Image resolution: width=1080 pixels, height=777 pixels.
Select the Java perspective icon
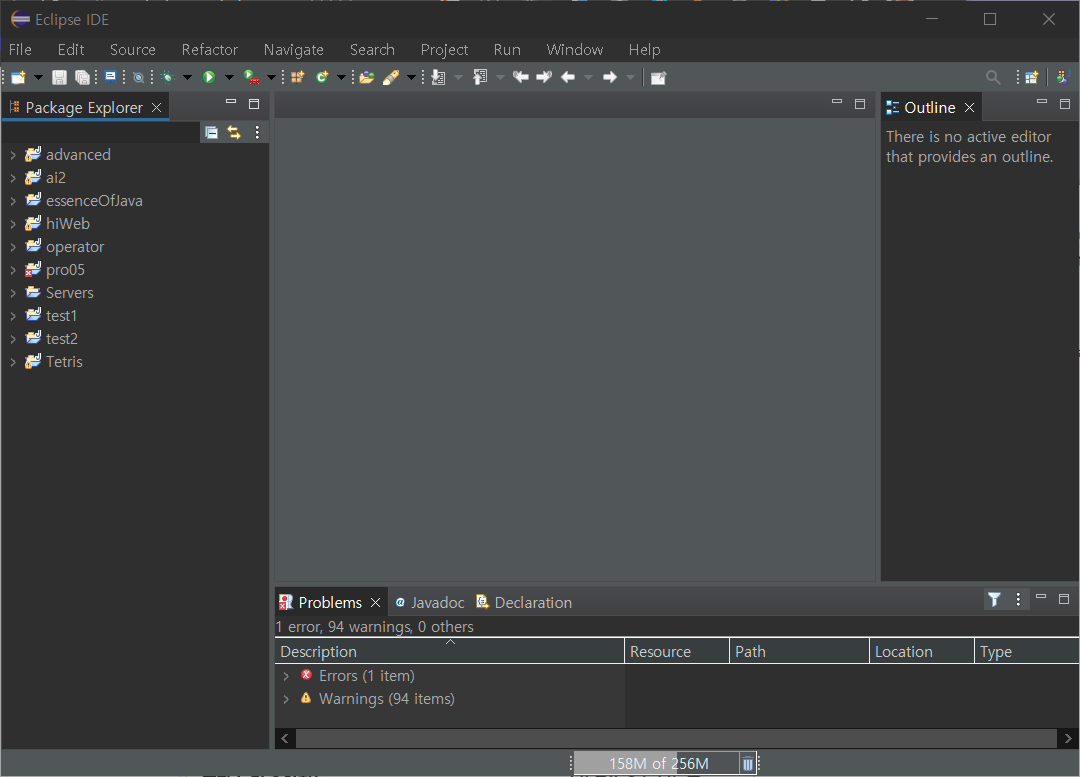coord(1063,77)
